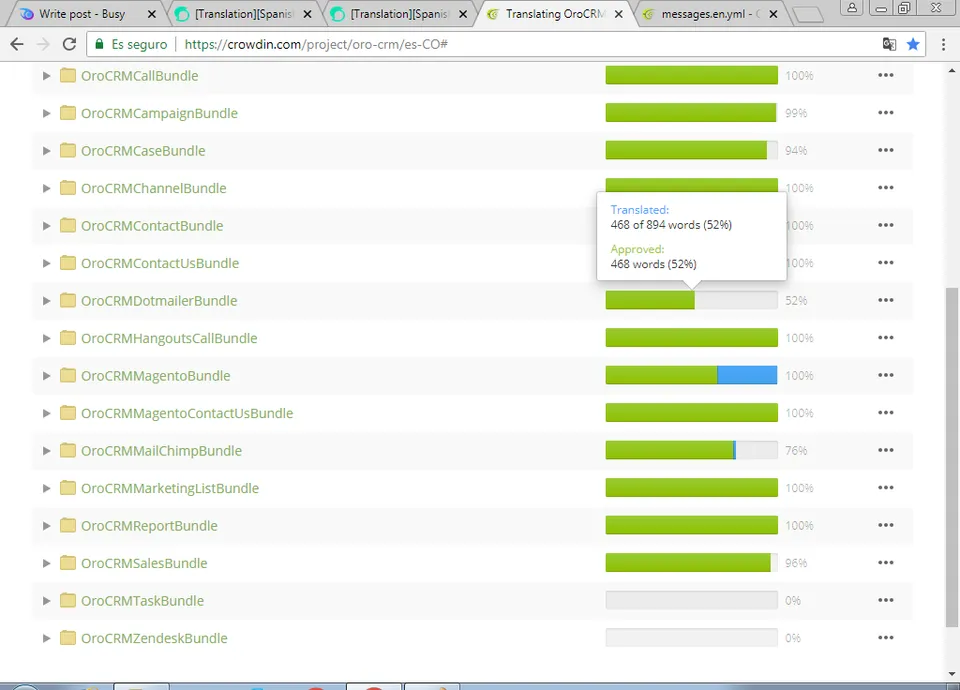Open options menu for OroCRMTaskBundle
The image size is (960, 690).
click(x=885, y=600)
